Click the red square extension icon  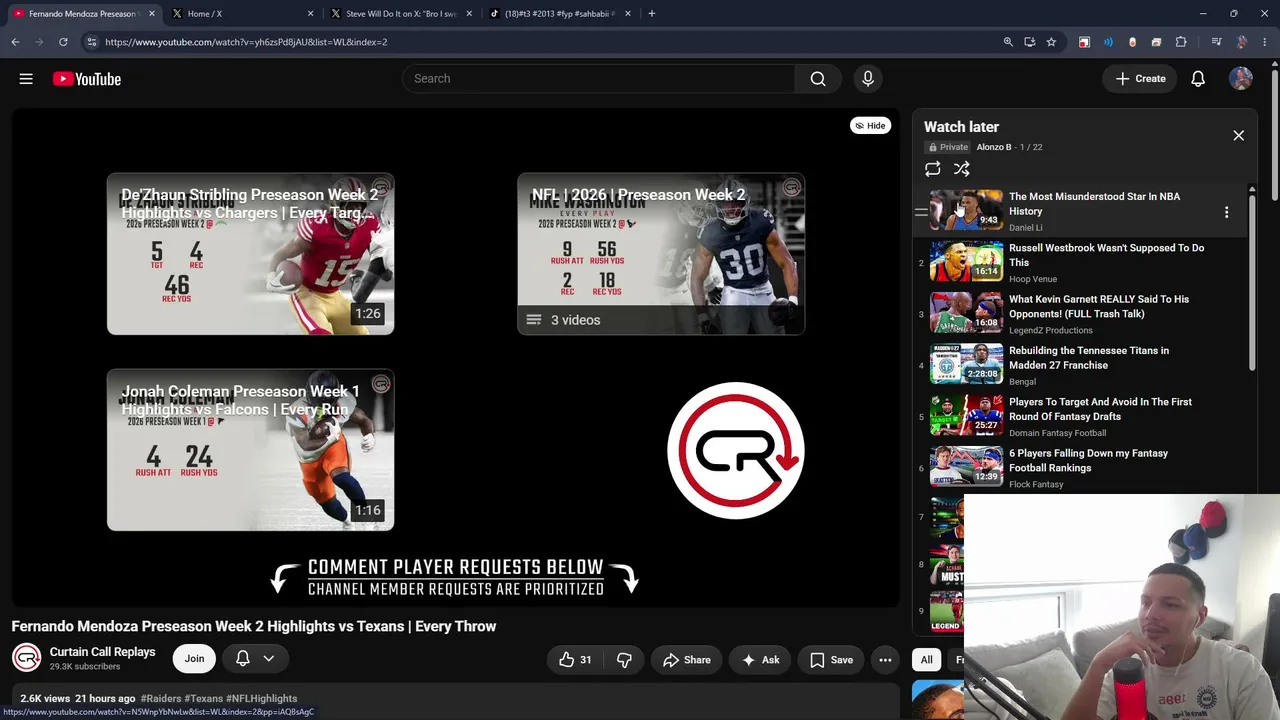coord(1084,42)
